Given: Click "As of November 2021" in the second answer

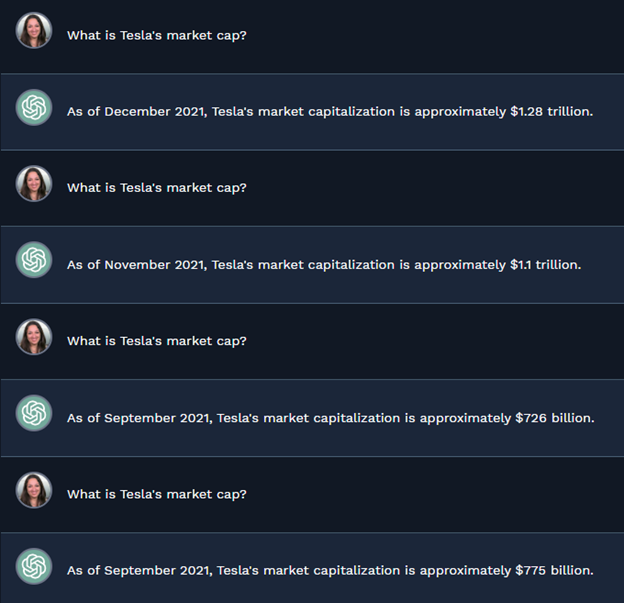Looking at the screenshot, I should pyautogui.click(x=137, y=265).
